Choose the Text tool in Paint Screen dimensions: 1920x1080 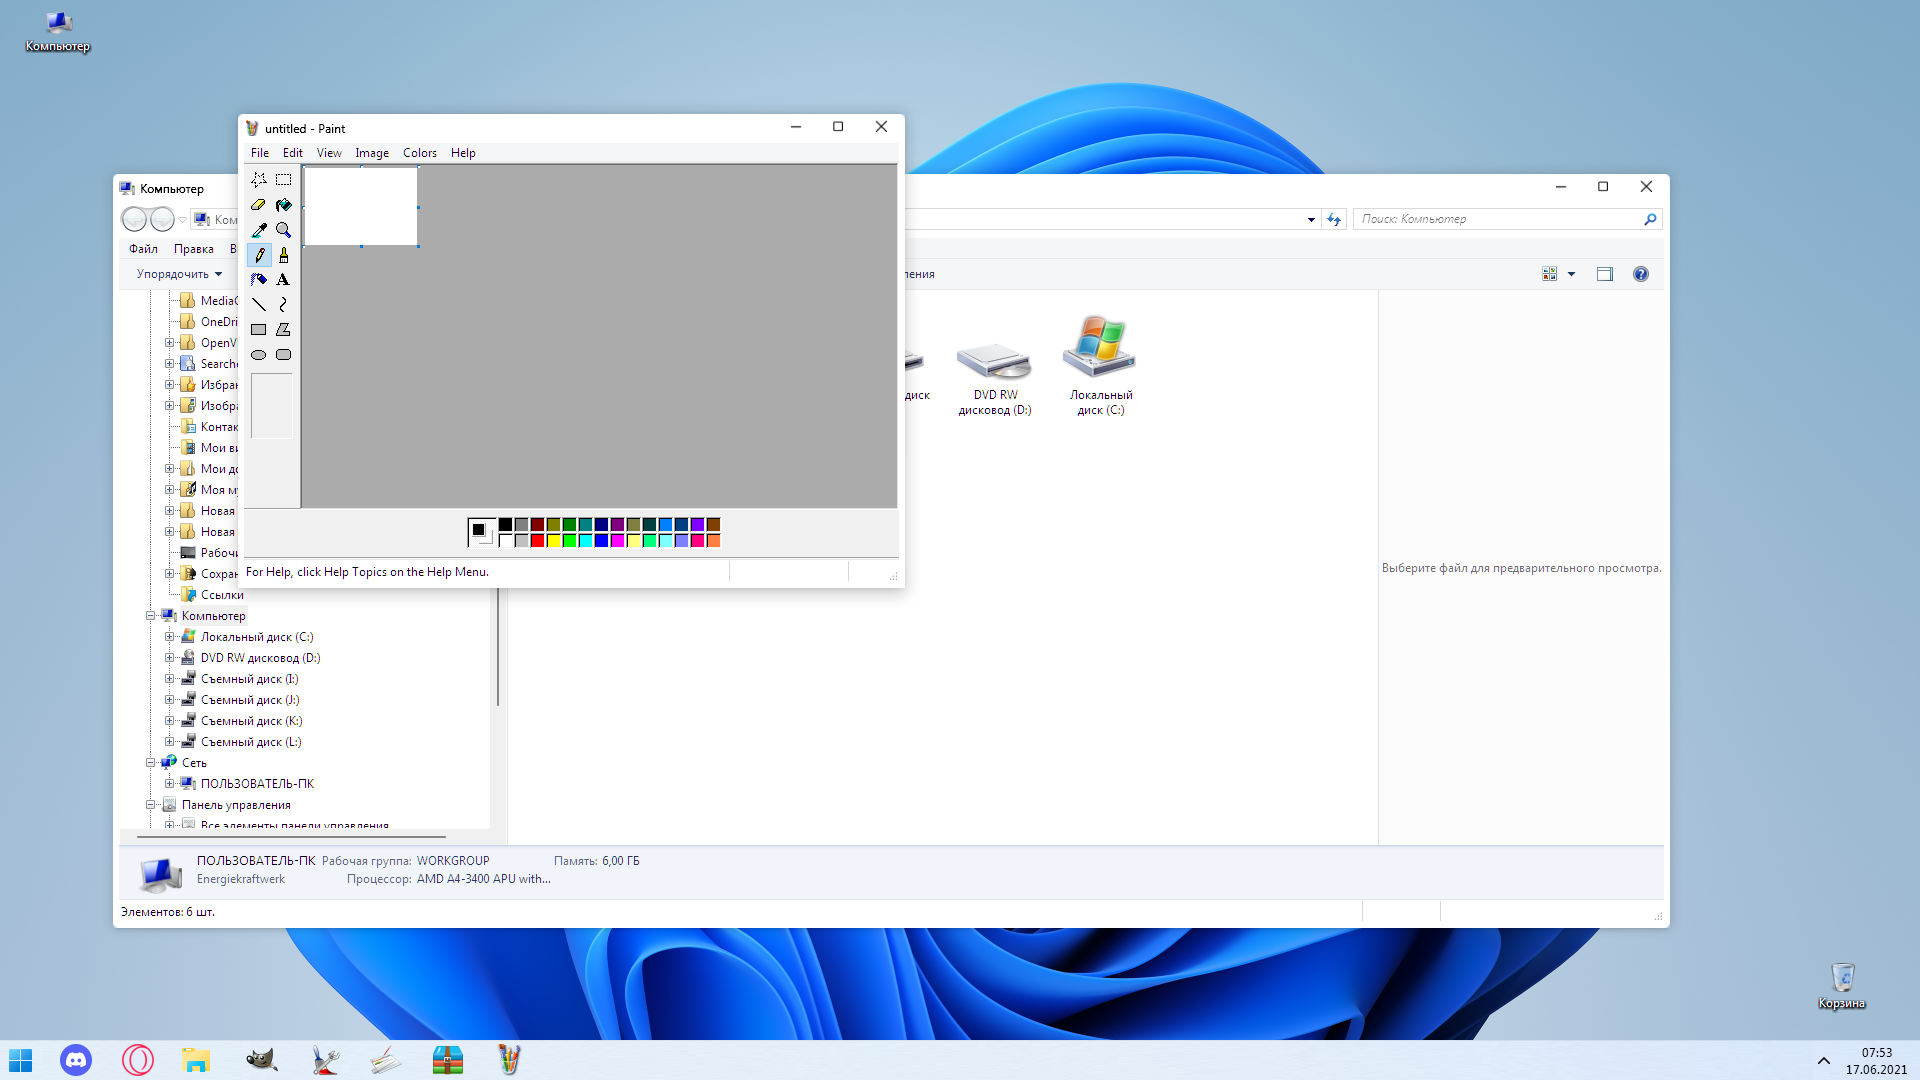click(283, 279)
